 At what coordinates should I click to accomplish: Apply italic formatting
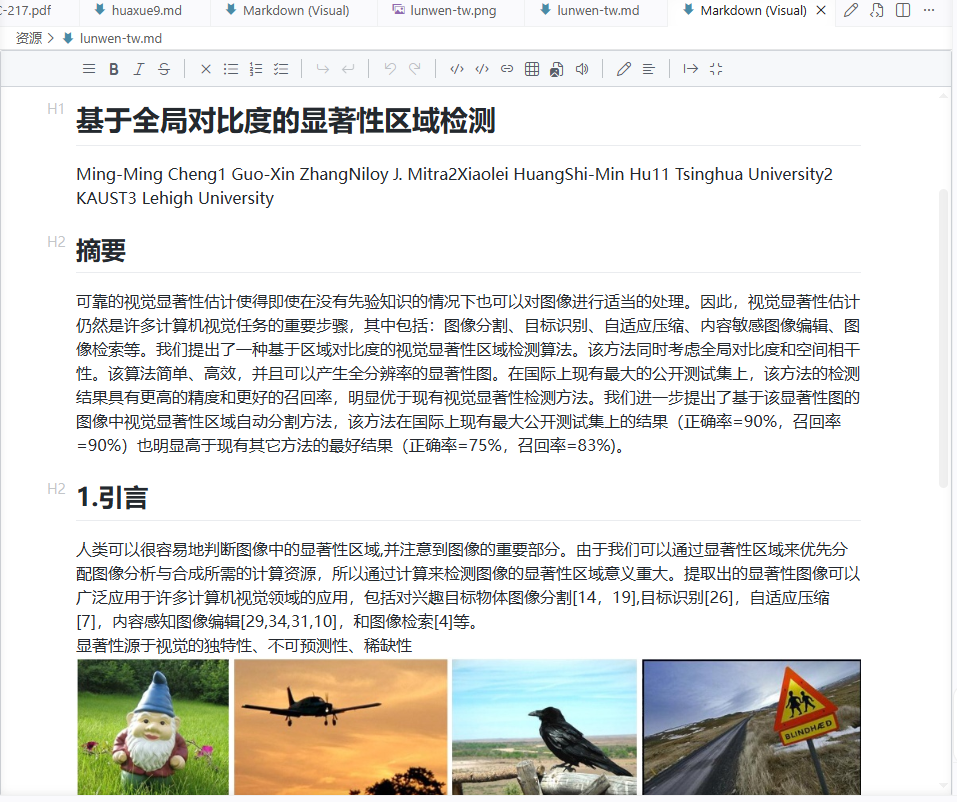(x=139, y=69)
